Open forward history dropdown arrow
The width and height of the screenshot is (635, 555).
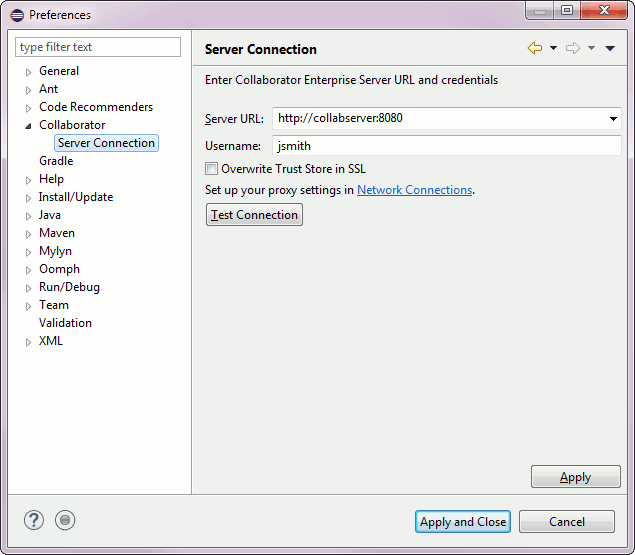click(591, 49)
